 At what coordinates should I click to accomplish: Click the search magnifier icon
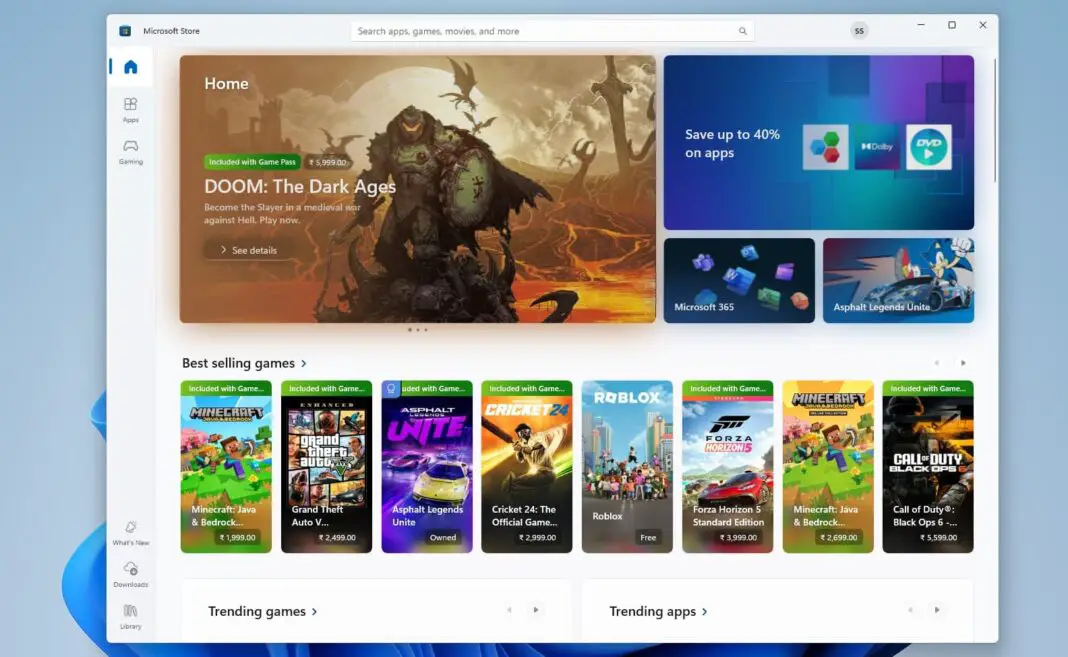[x=742, y=31]
